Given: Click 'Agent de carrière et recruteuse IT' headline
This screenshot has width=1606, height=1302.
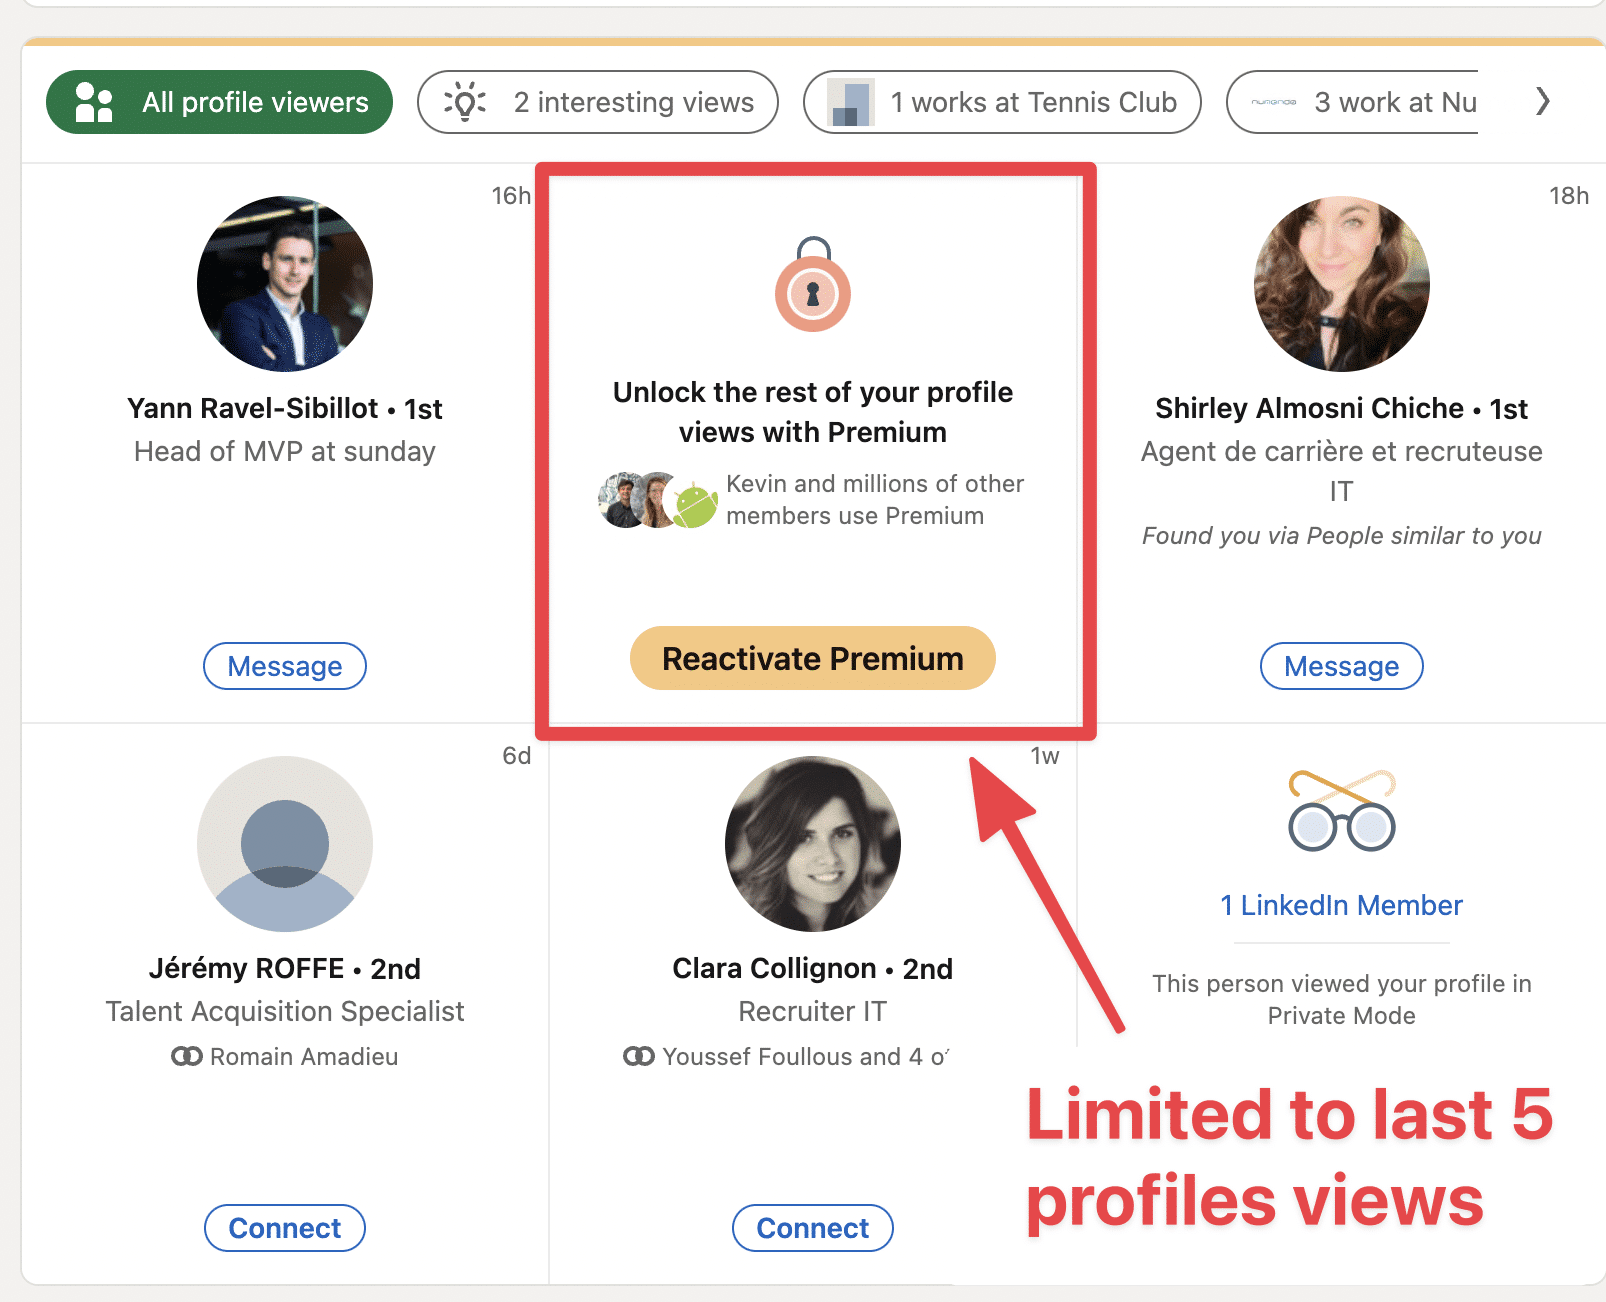Looking at the screenshot, I should tap(1342, 471).
